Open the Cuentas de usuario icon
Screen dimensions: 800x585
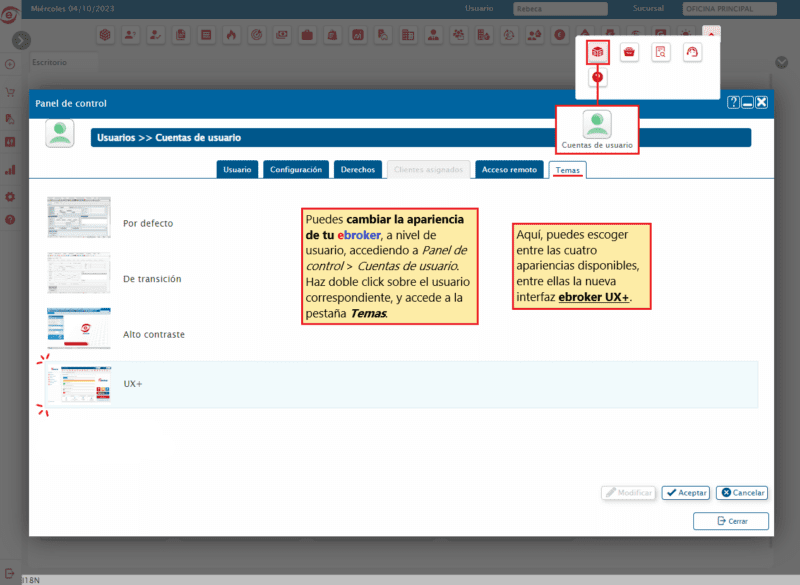tap(597, 125)
